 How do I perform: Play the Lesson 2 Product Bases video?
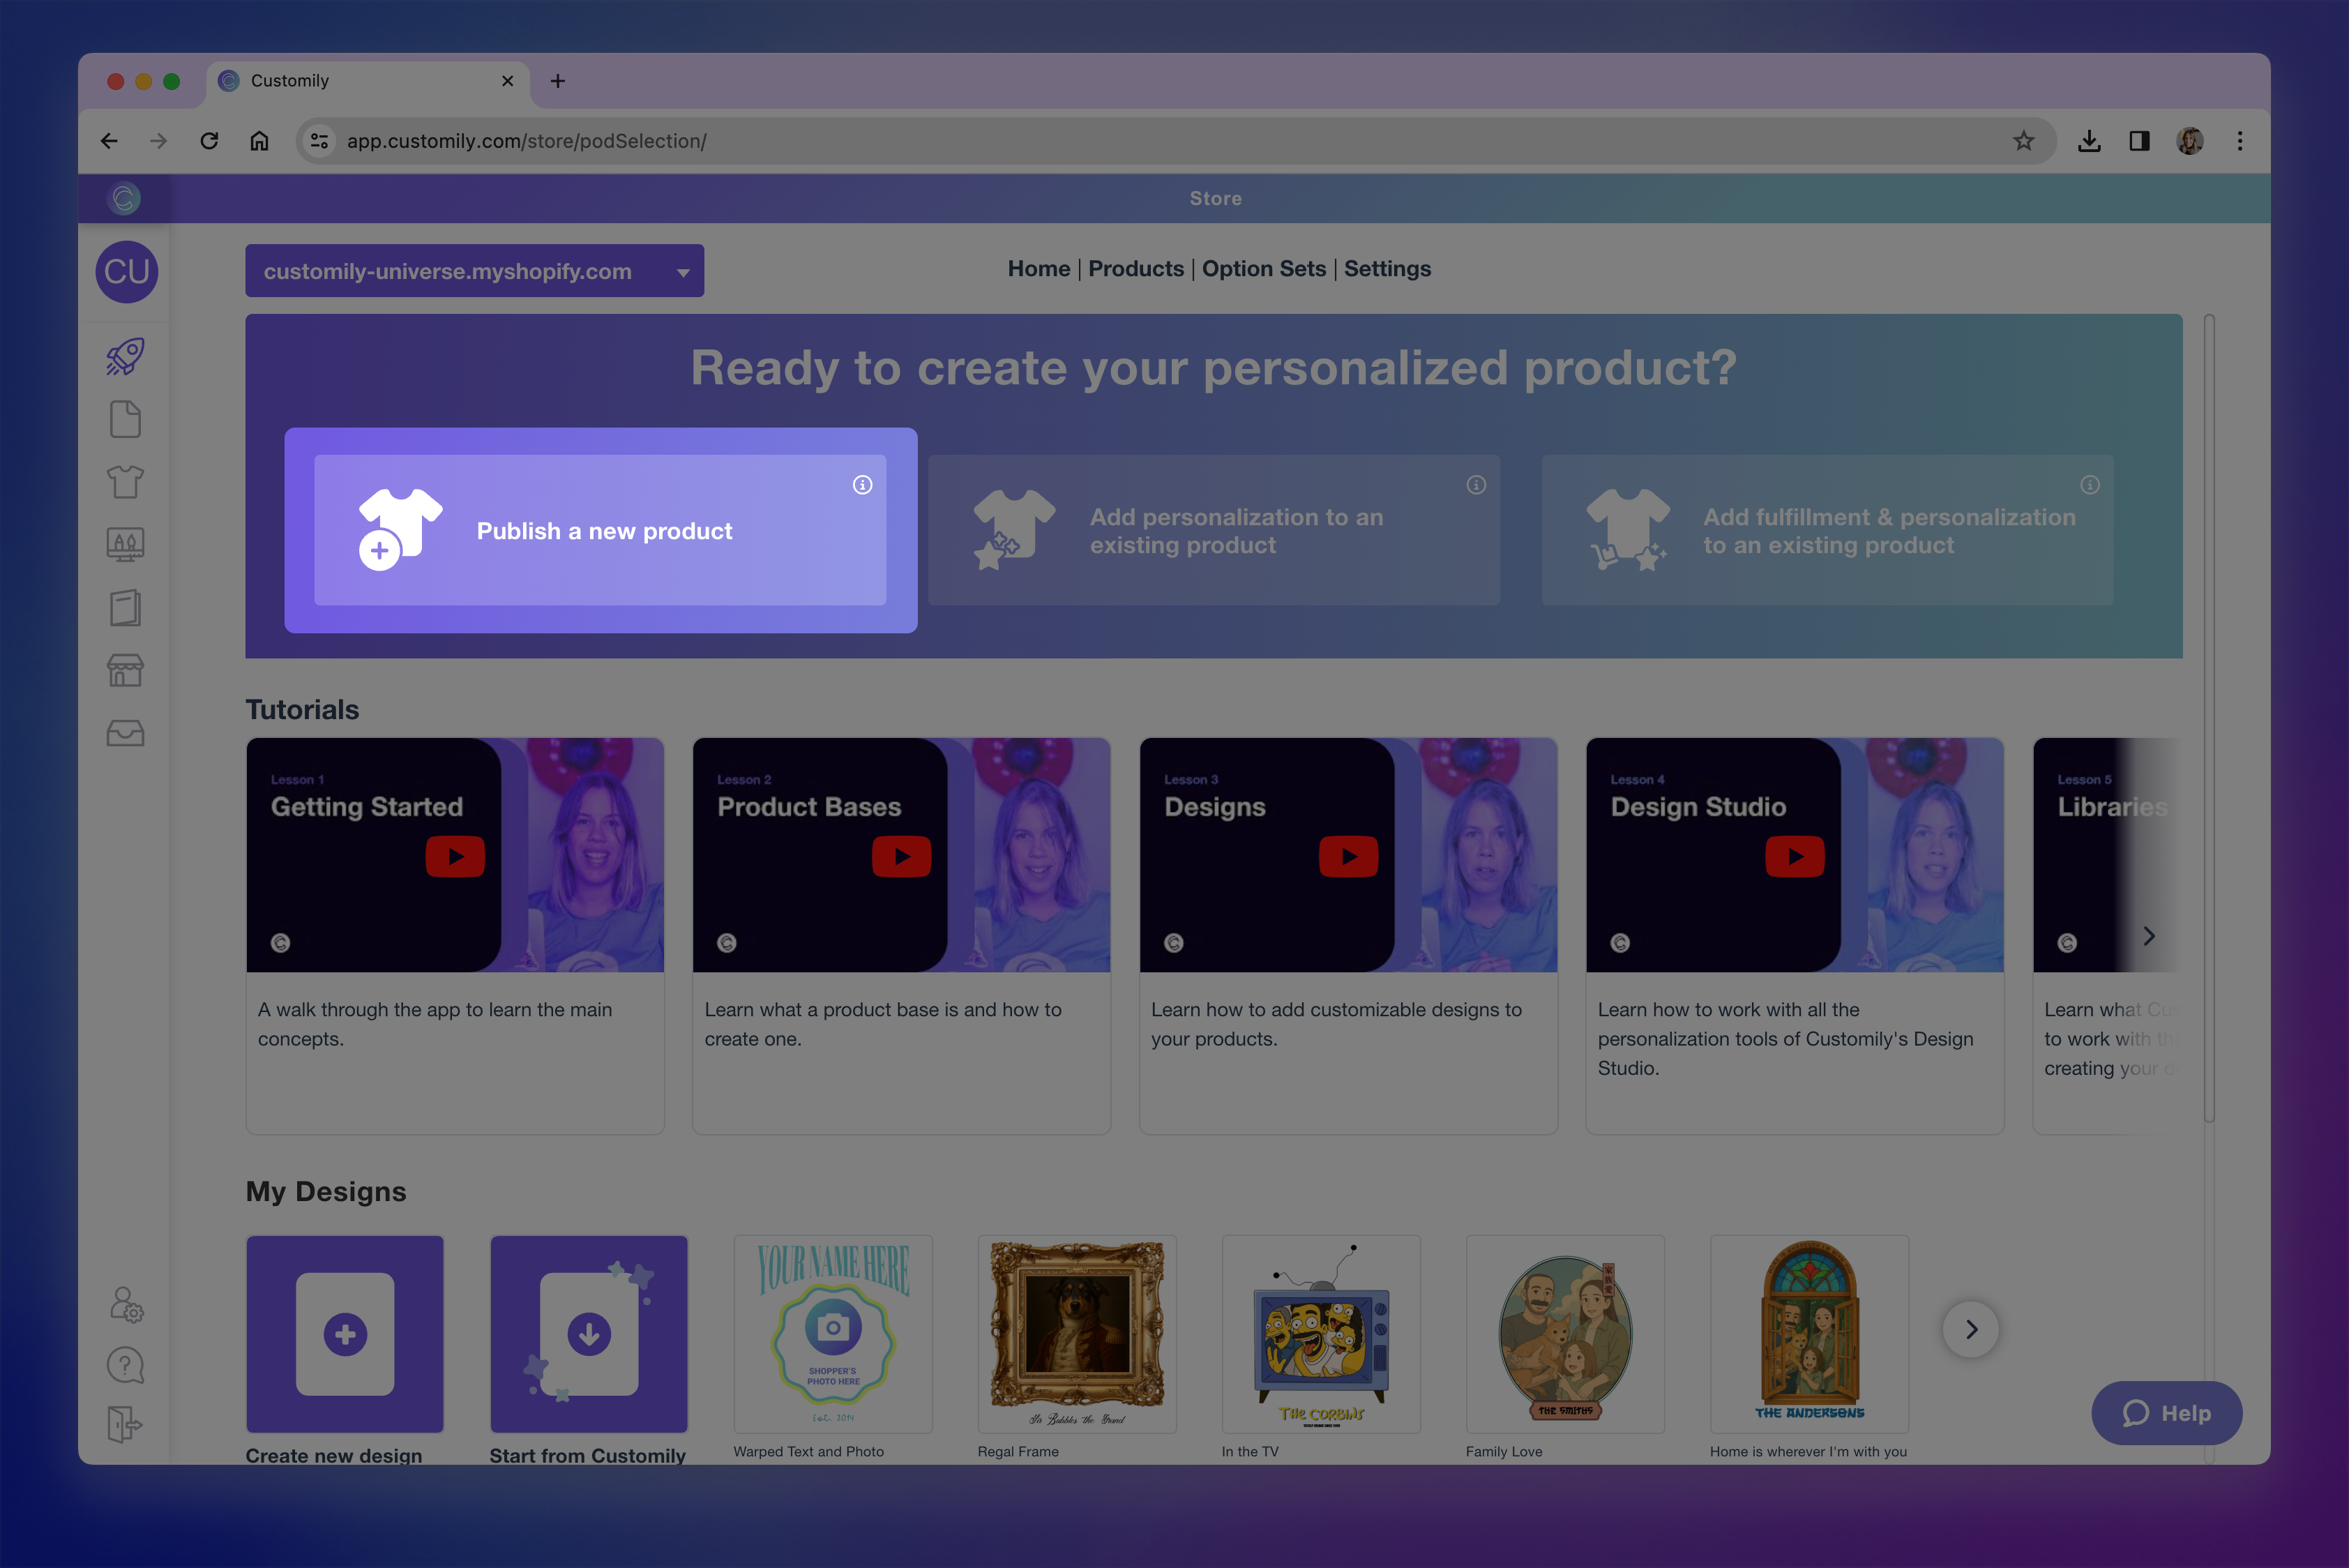coord(901,856)
